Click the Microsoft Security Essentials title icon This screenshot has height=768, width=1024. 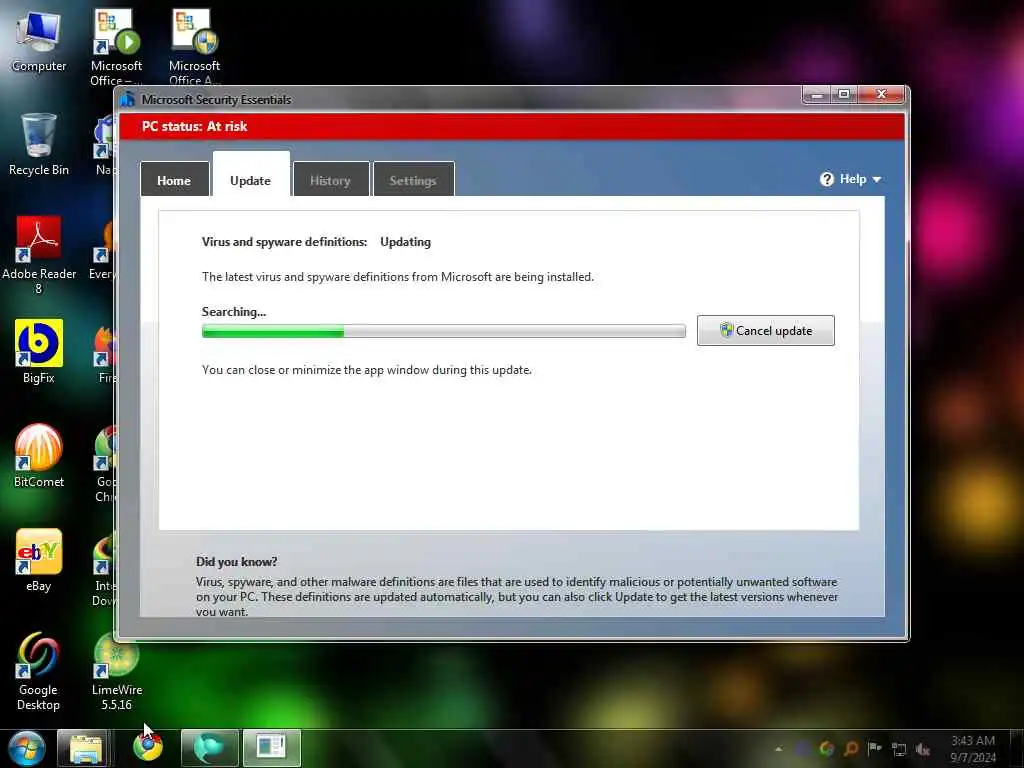click(x=128, y=99)
